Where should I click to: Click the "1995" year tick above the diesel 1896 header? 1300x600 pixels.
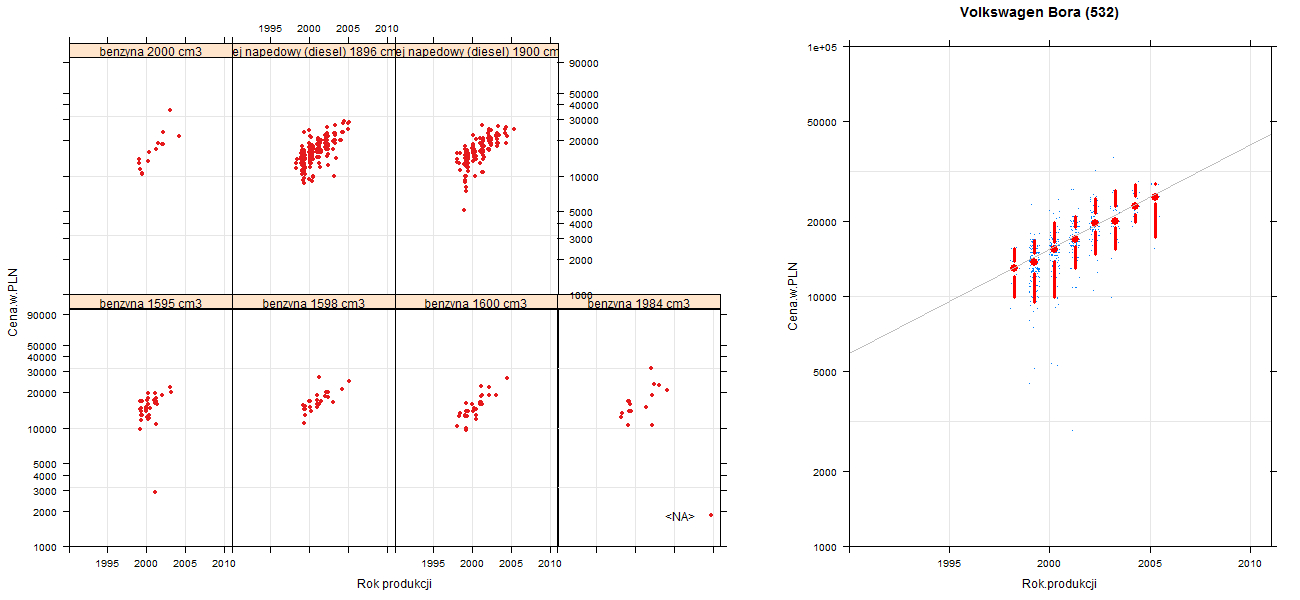[270, 28]
